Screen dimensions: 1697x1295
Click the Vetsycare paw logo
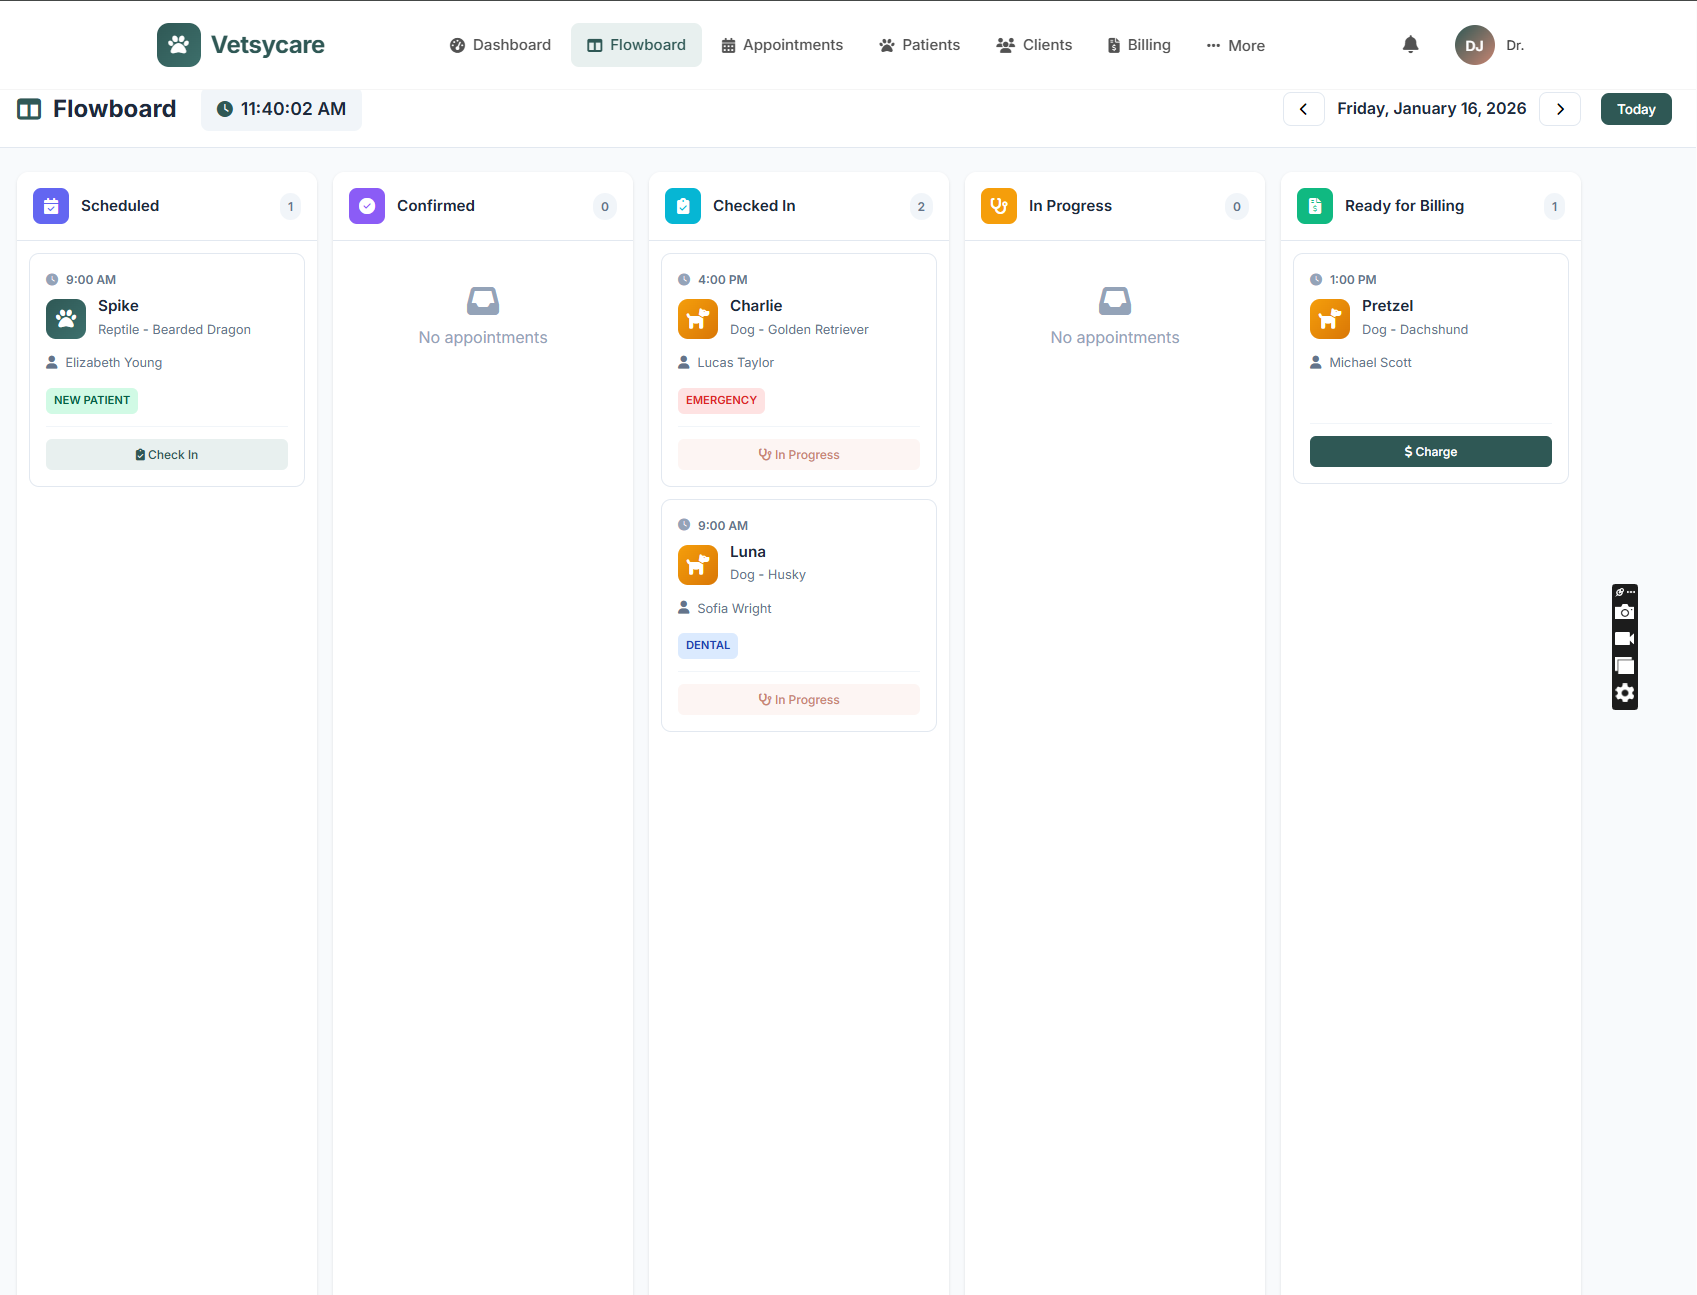coord(179,44)
